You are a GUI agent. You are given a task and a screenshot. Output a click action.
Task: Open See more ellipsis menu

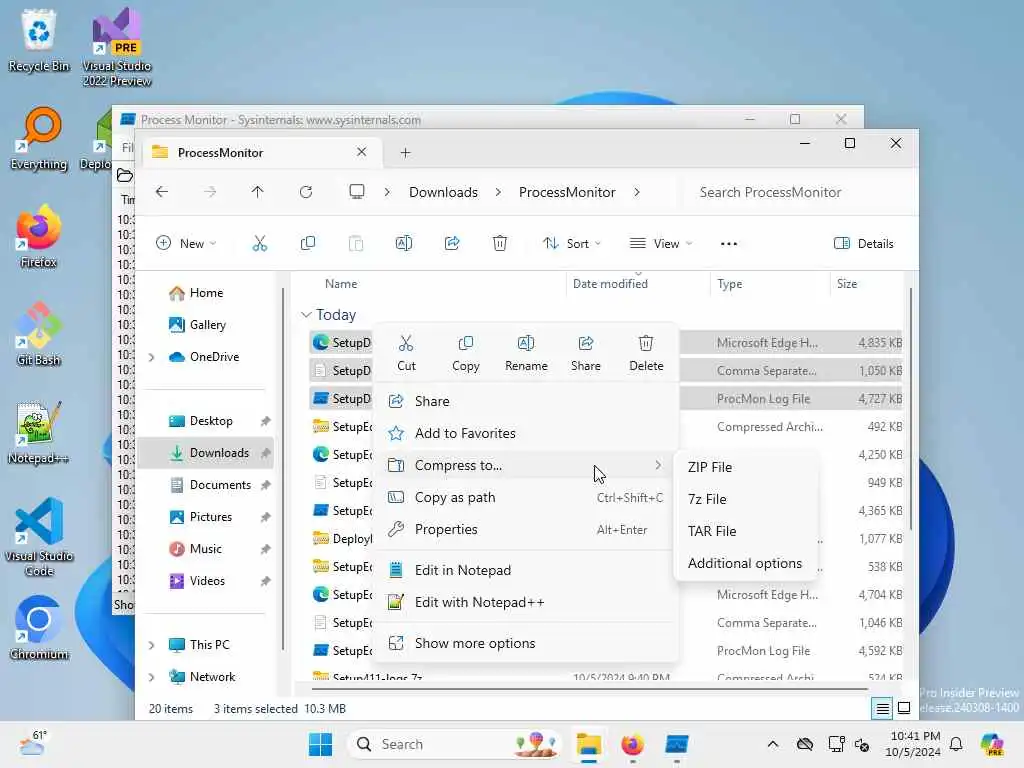click(x=729, y=244)
